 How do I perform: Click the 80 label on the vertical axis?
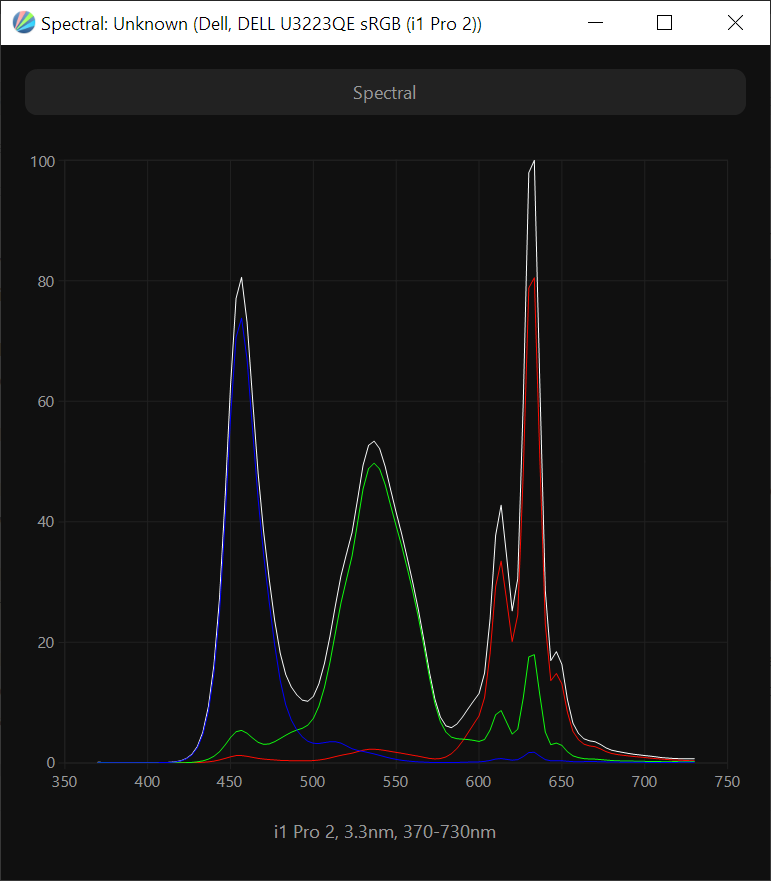pyautogui.click(x=45, y=281)
